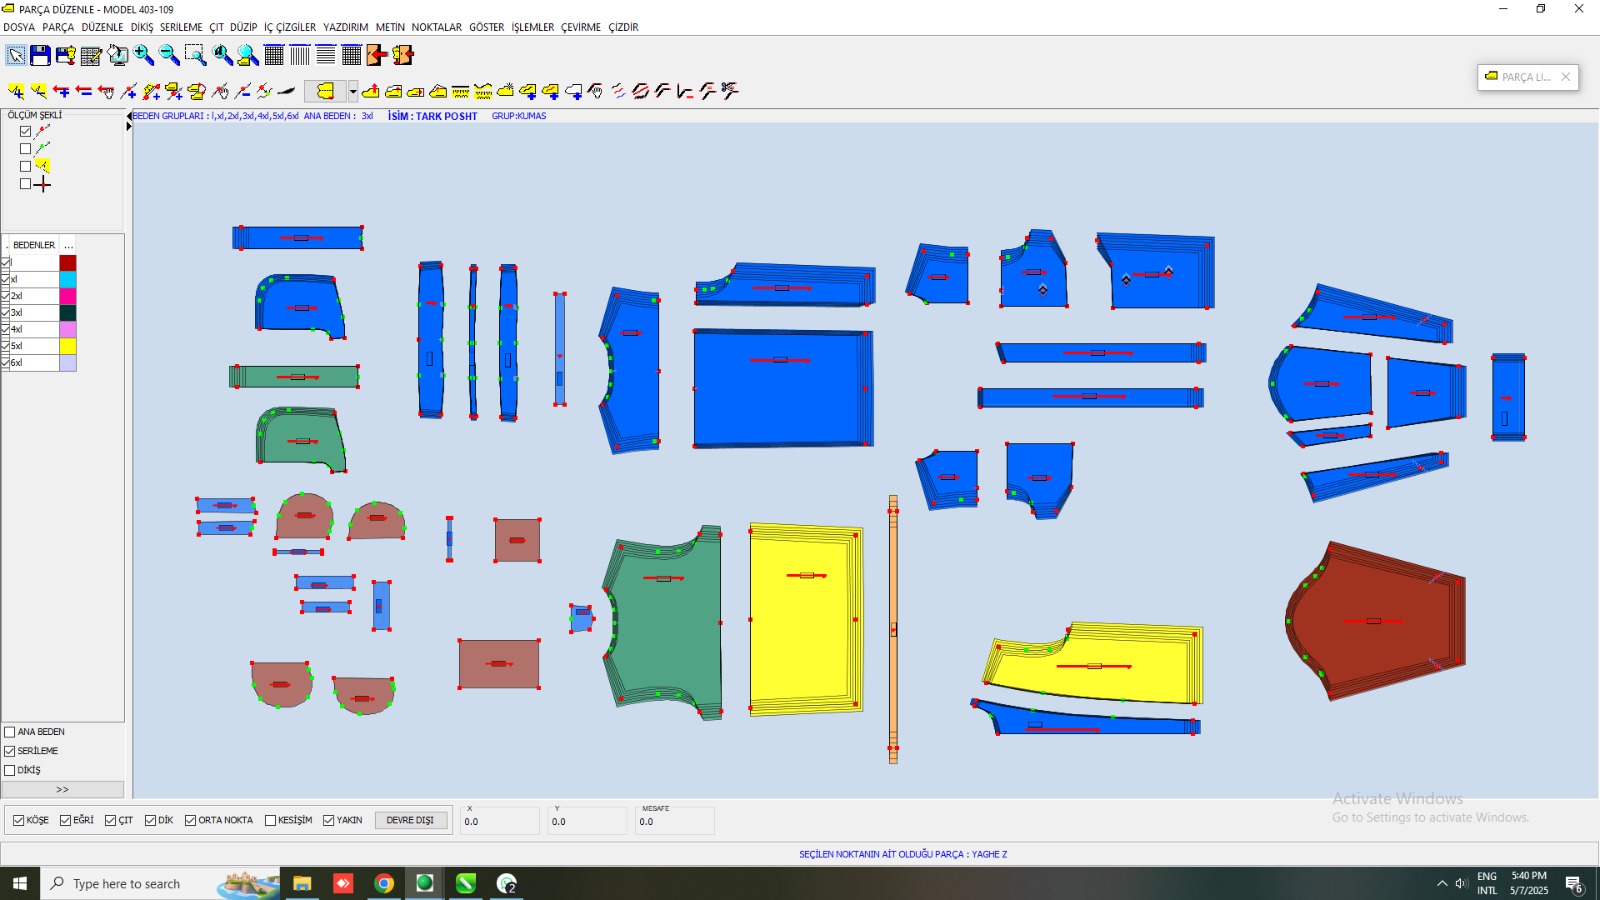
Task: Click the yellow color swatch for 5xl size
Action: pyautogui.click(x=68, y=346)
